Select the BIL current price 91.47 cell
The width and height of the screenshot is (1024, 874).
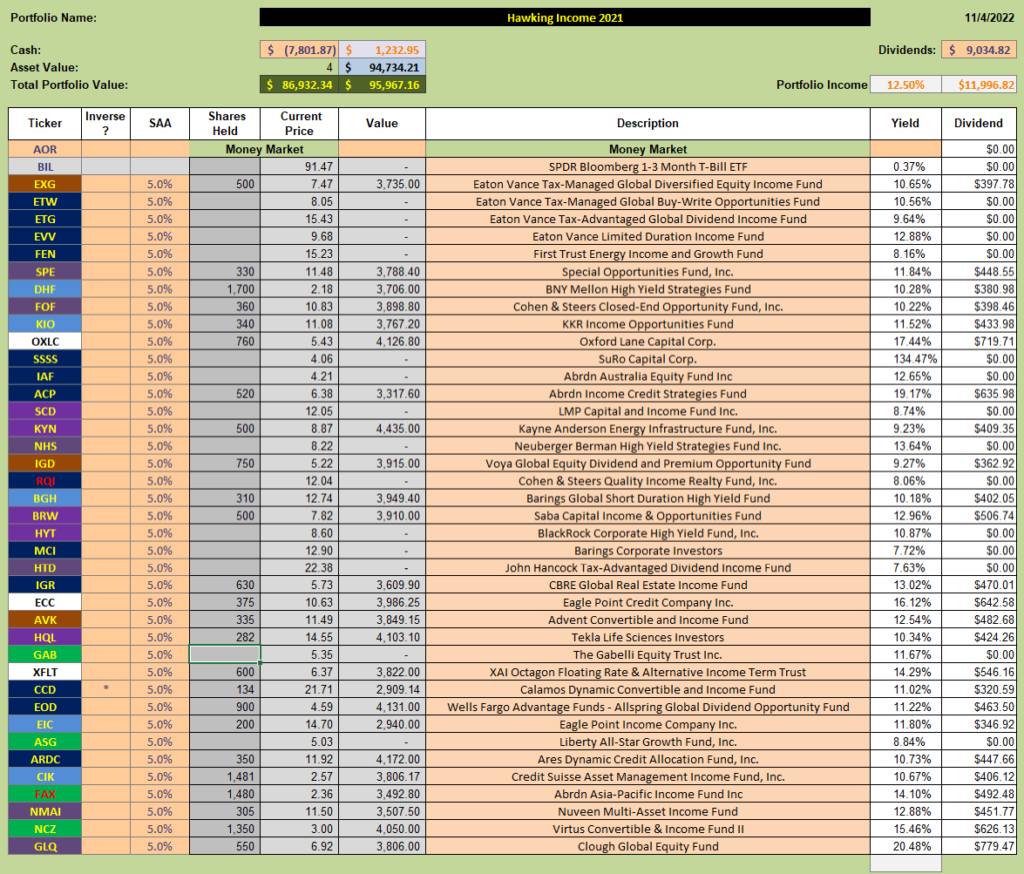(300, 167)
